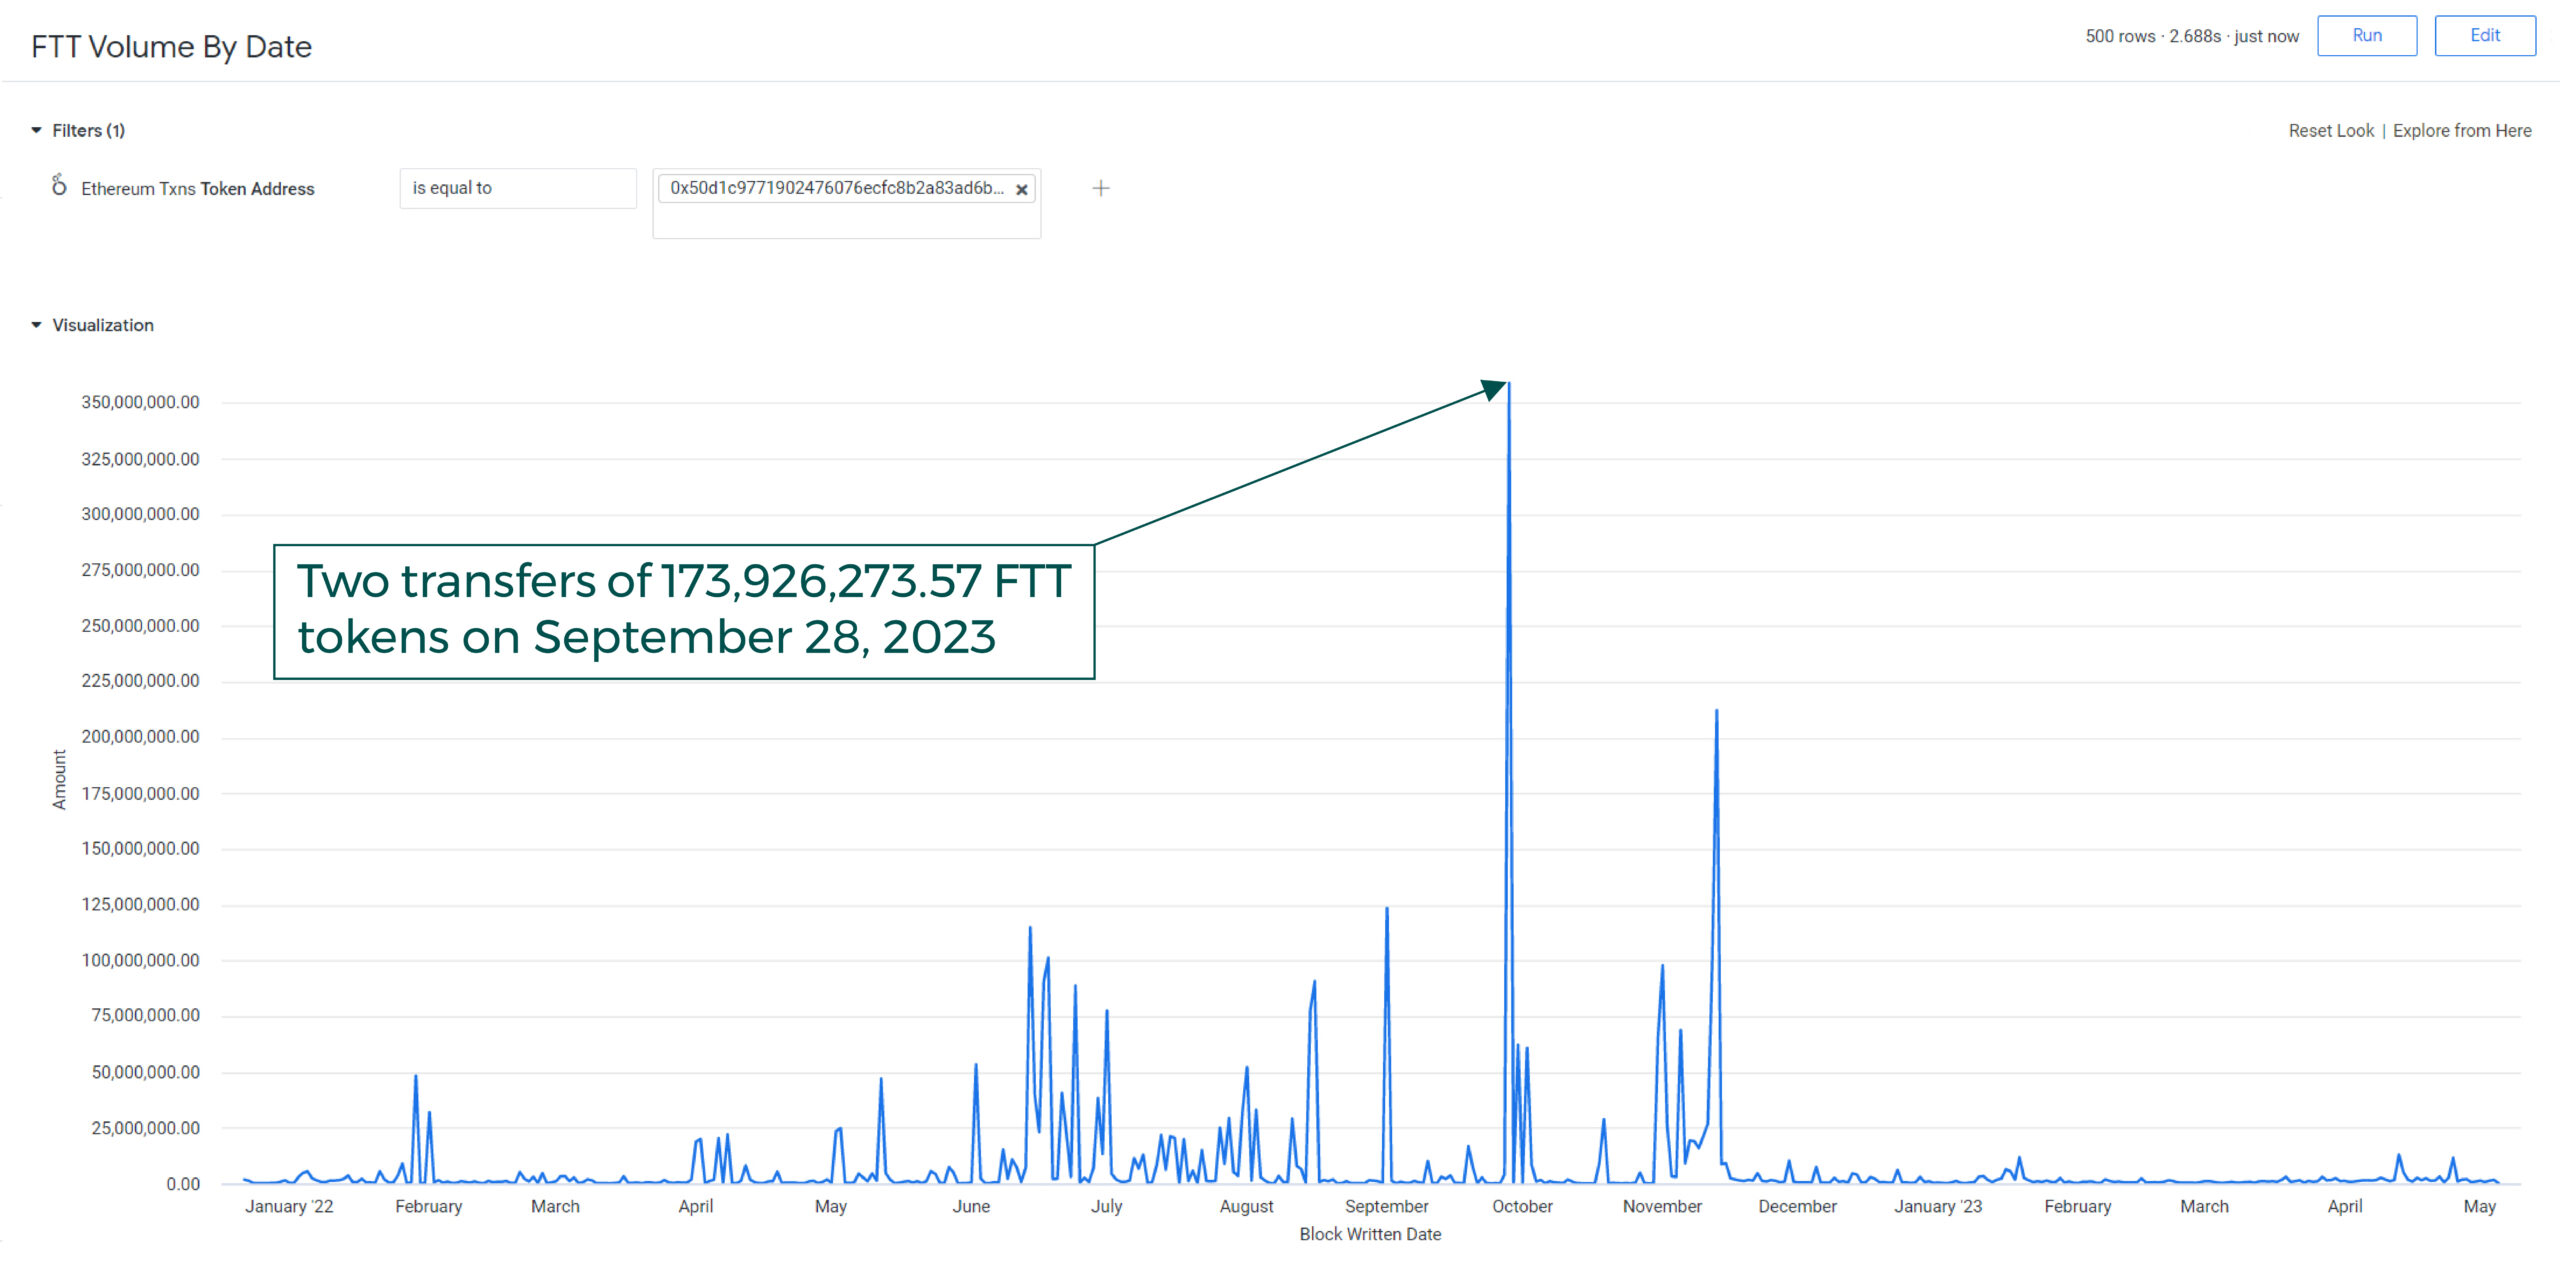Image resolution: width=2560 pixels, height=1273 pixels.
Task: Click the Block Written Date axis label
Action: coord(1369,1234)
